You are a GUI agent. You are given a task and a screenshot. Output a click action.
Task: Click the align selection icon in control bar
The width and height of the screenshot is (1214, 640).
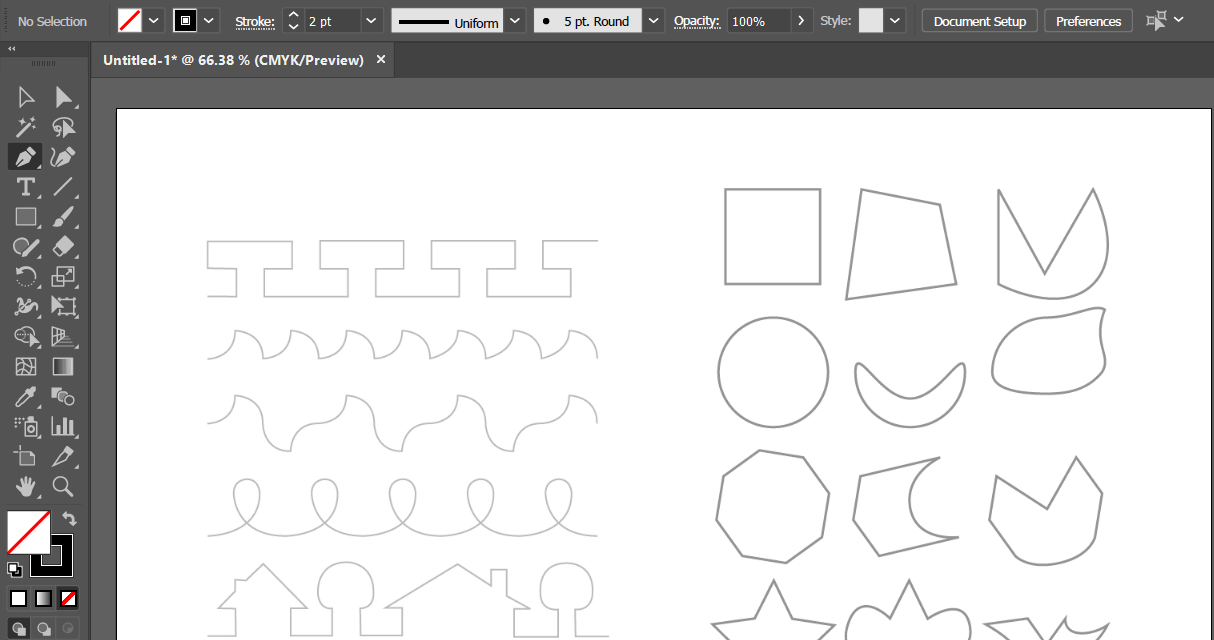point(1157,21)
